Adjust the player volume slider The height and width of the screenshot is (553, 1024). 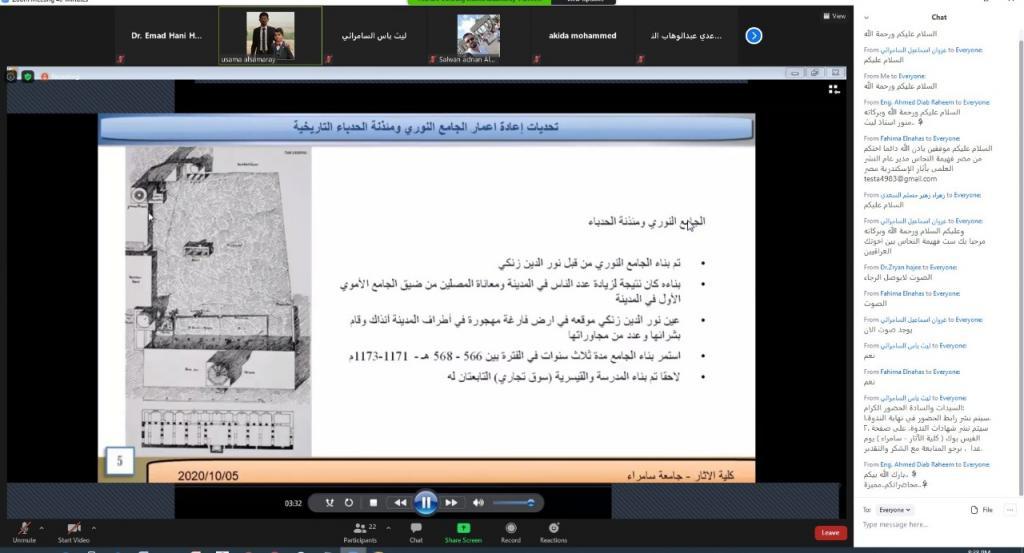coord(513,503)
